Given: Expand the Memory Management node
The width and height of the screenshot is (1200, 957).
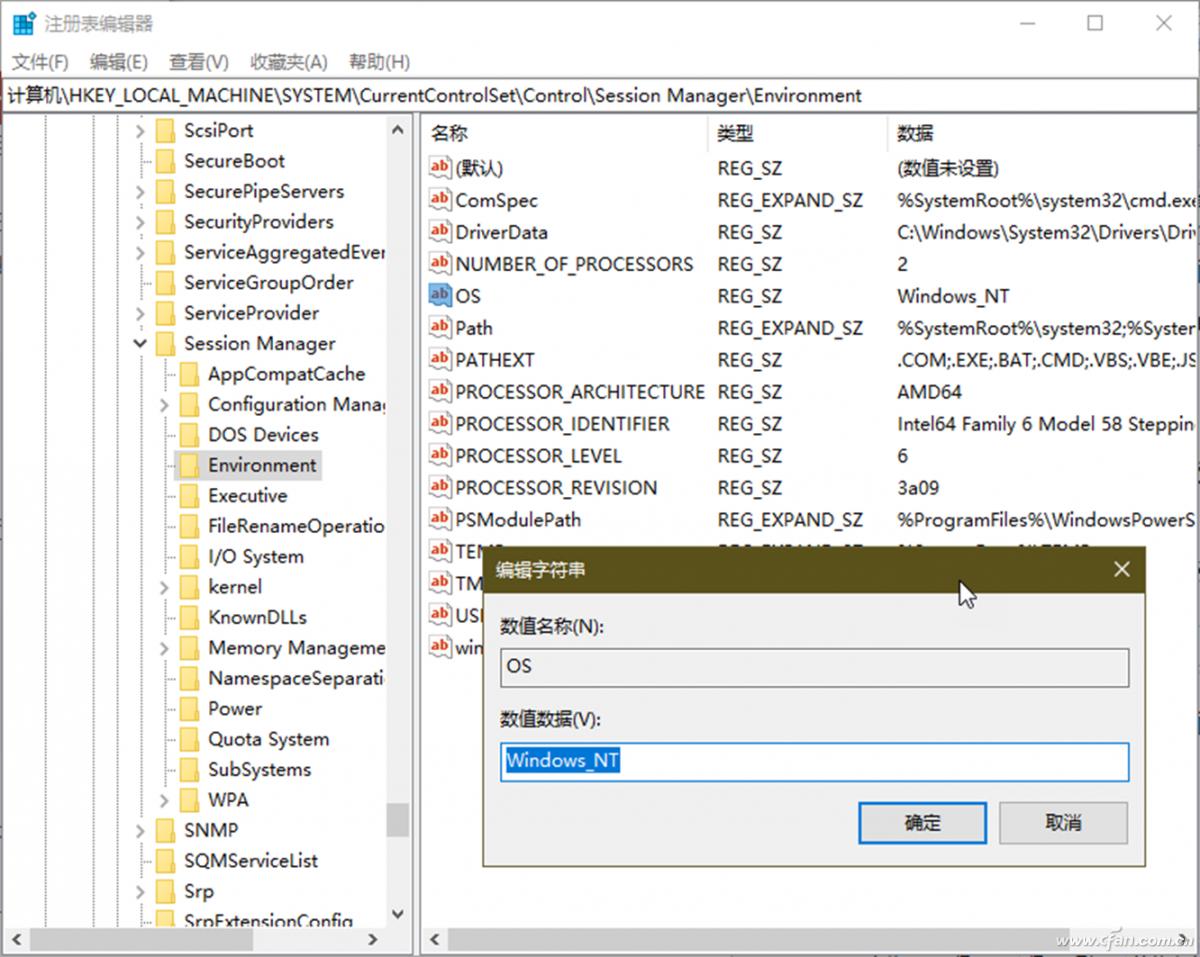Looking at the screenshot, I should tap(164, 647).
